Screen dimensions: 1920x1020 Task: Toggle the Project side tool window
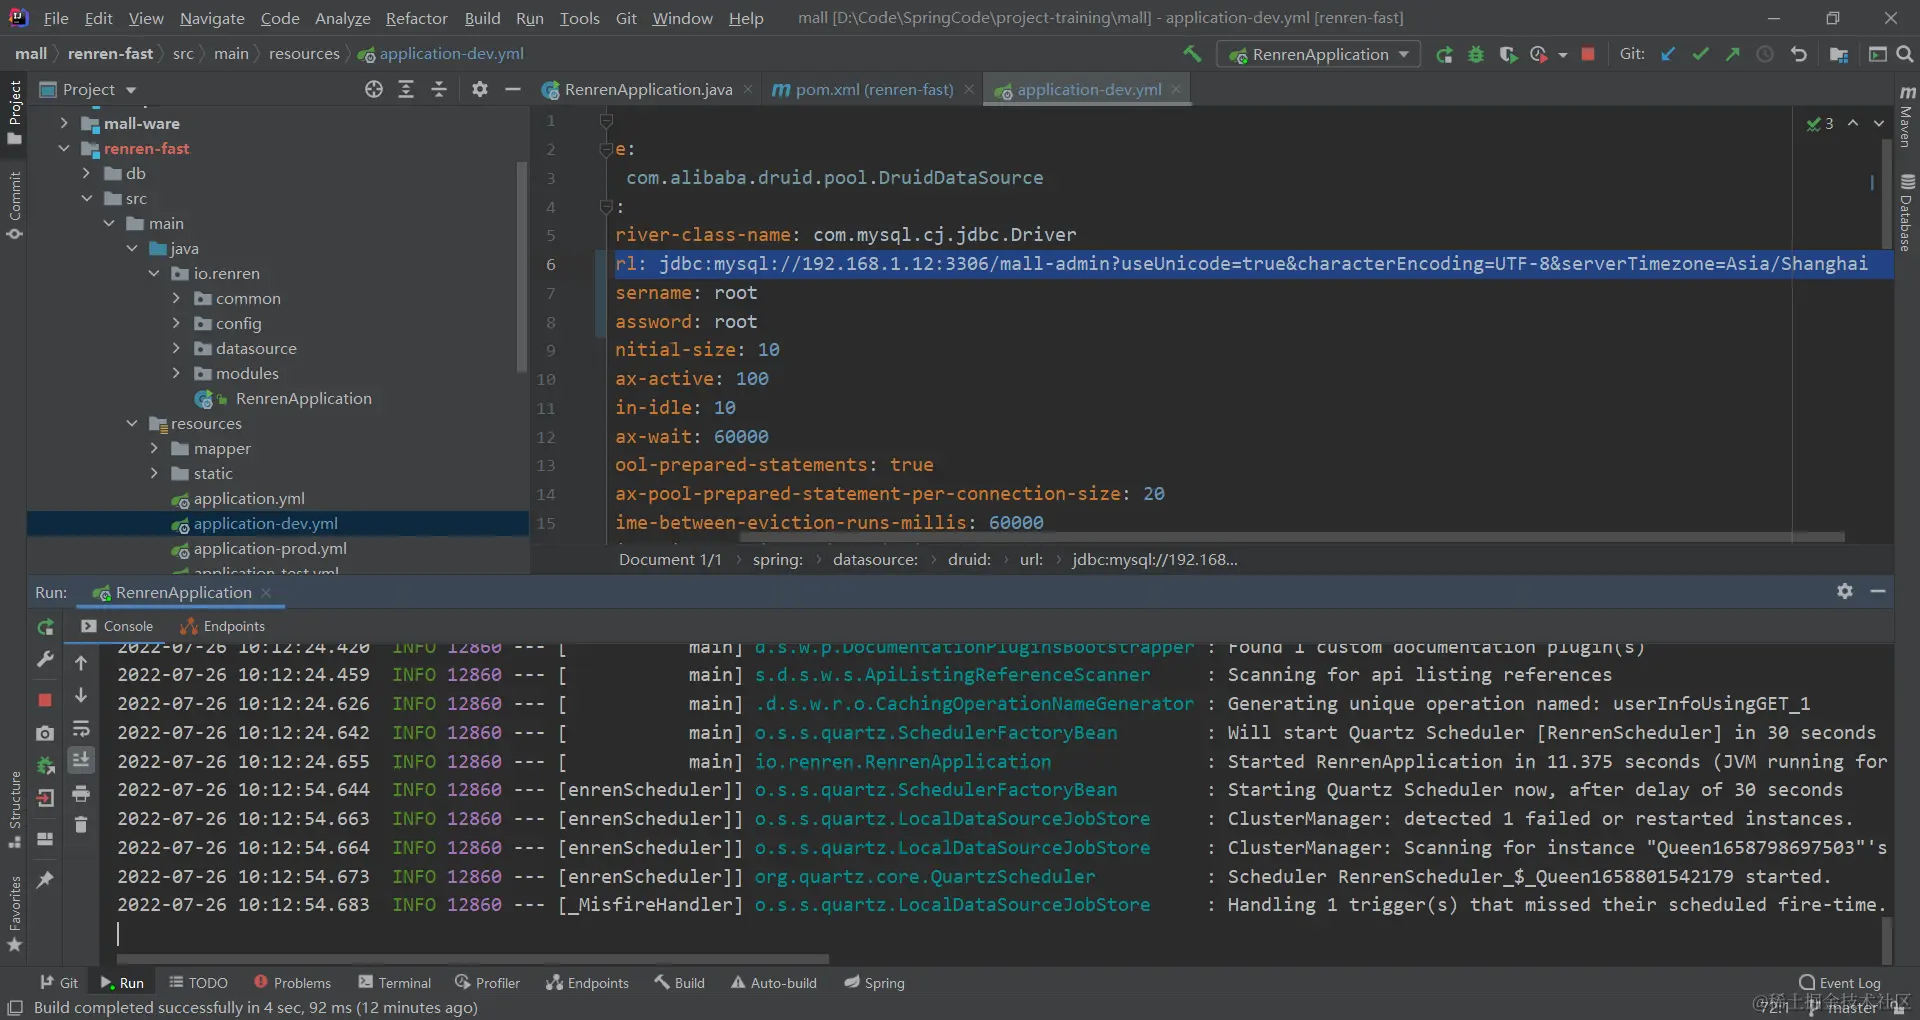pos(14,111)
